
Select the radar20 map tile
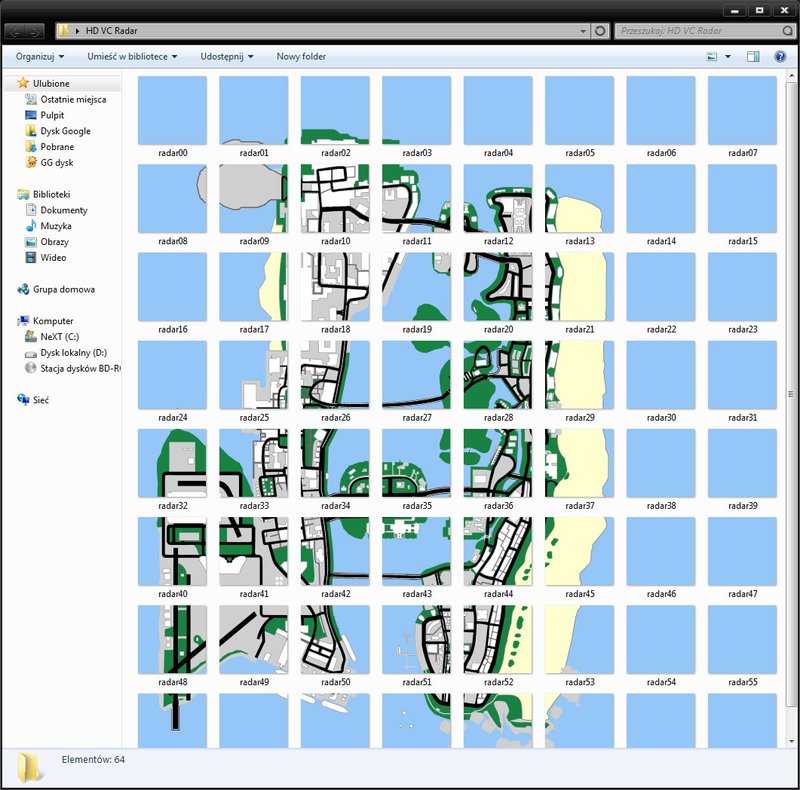pos(498,287)
